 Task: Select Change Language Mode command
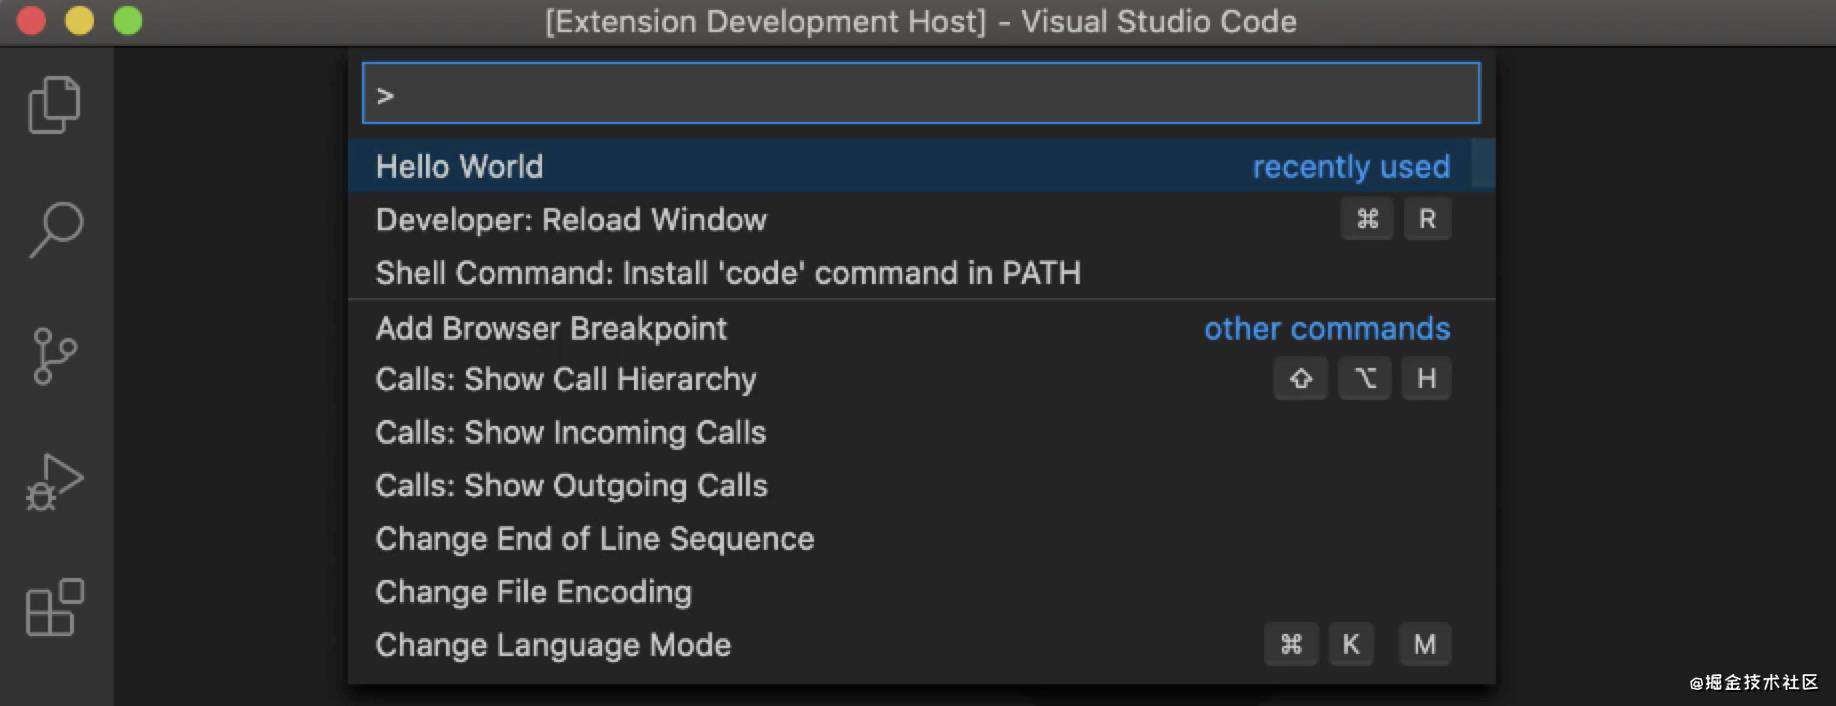click(921, 644)
